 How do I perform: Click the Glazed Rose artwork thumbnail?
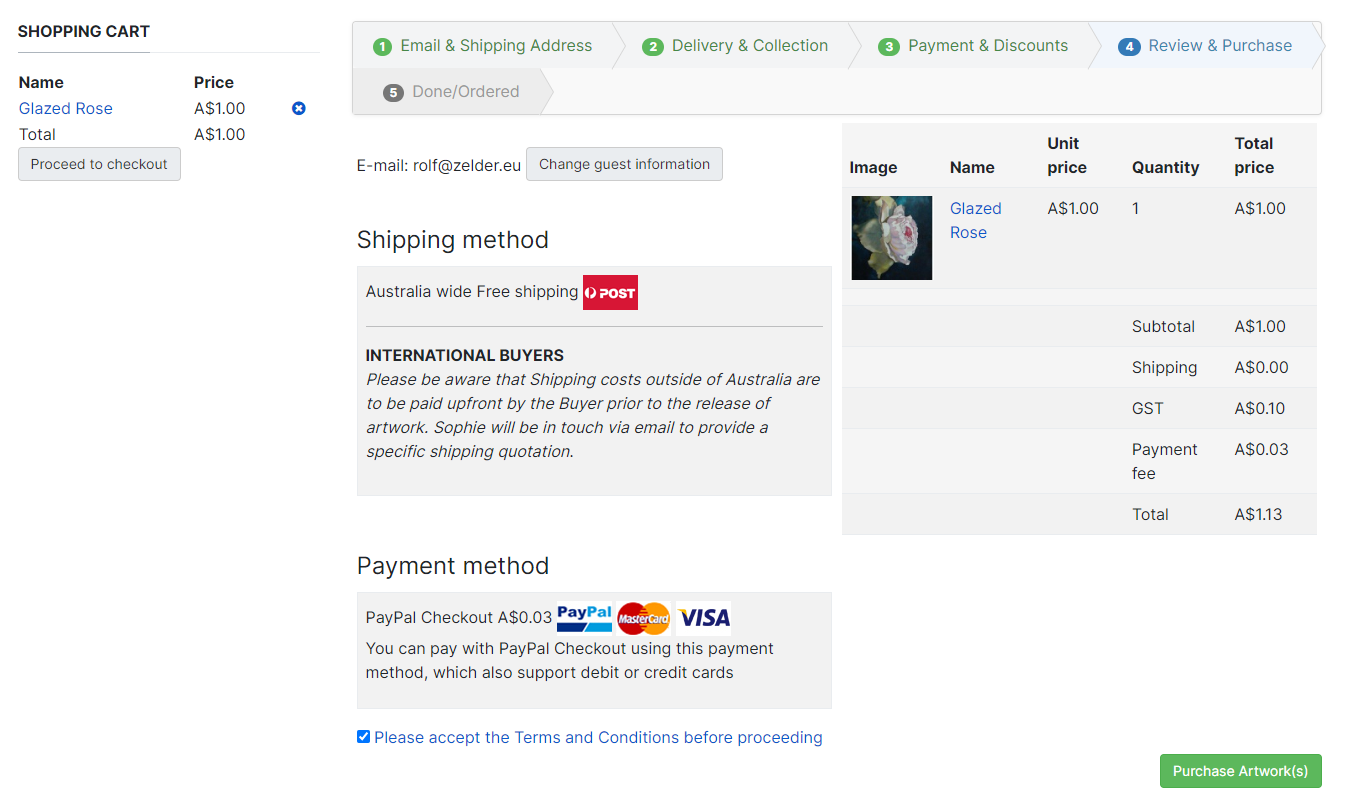click(892, 238)
